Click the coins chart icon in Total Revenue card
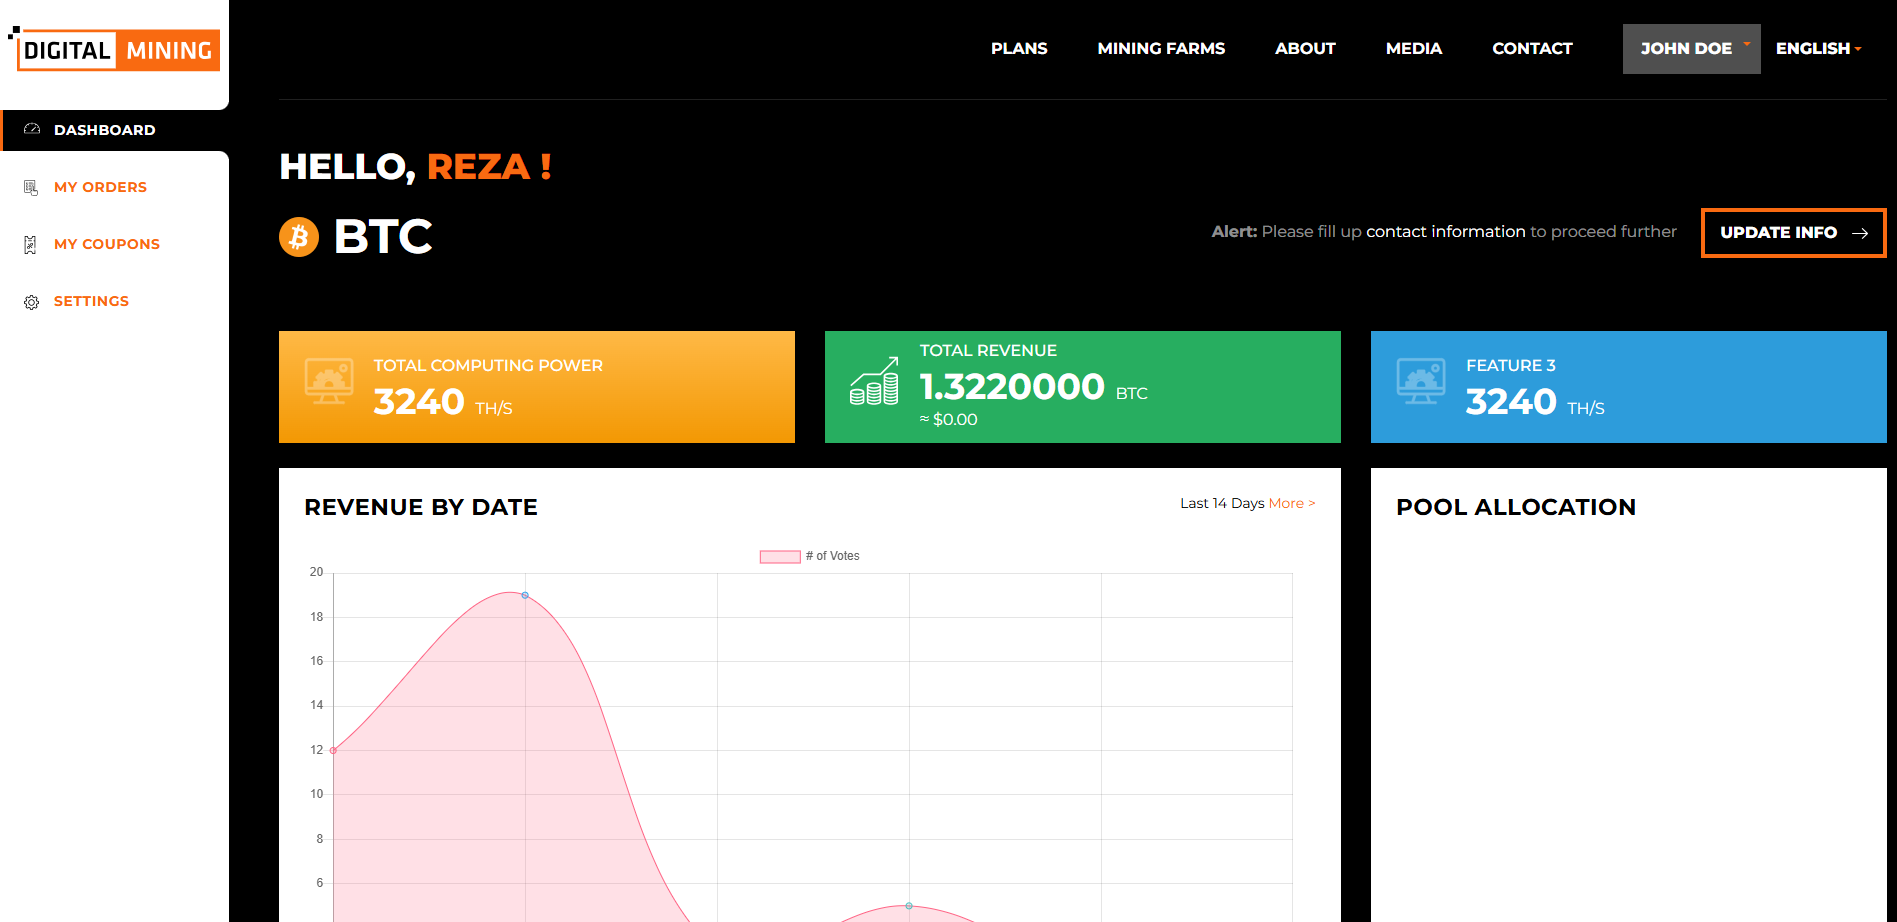1897x922 pixels. pos(874,381)
